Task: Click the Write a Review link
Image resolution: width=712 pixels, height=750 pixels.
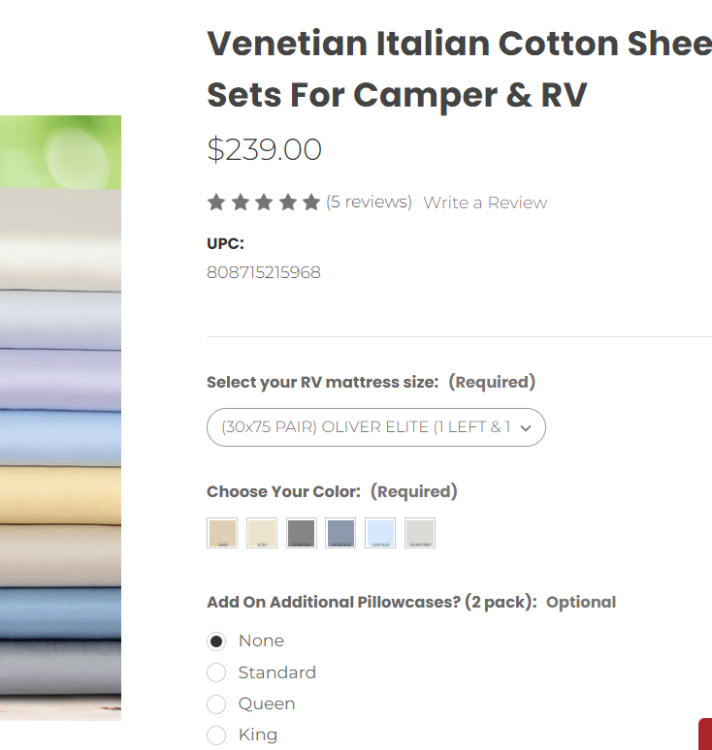Action: tap(485, 202)
